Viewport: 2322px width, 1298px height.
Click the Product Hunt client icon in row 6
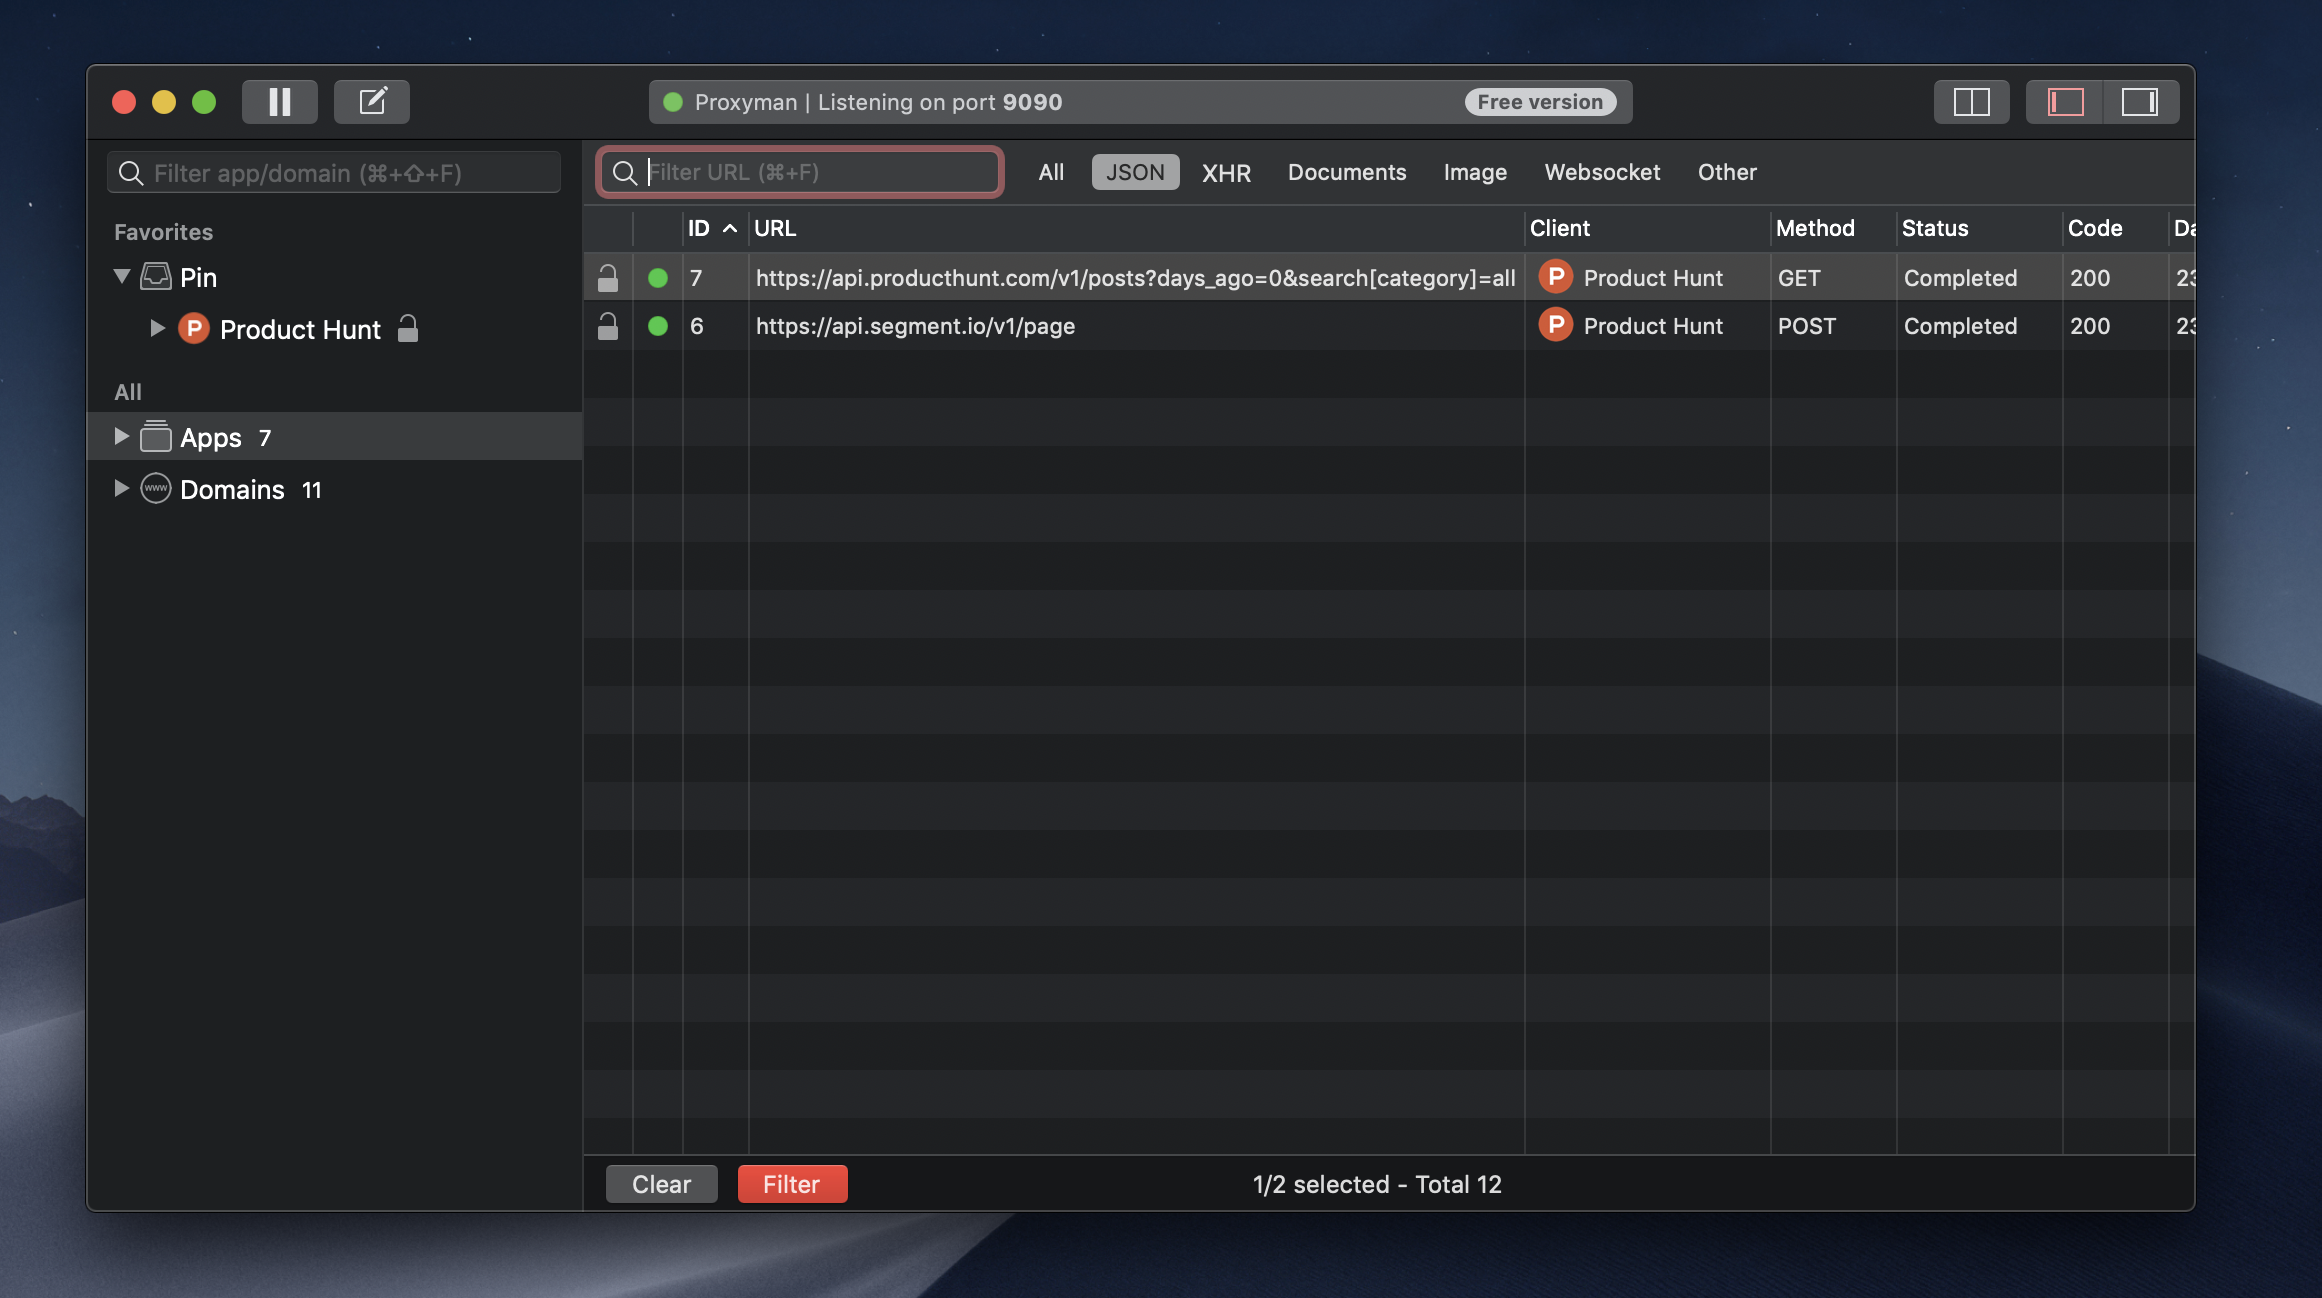[1555, 326]
